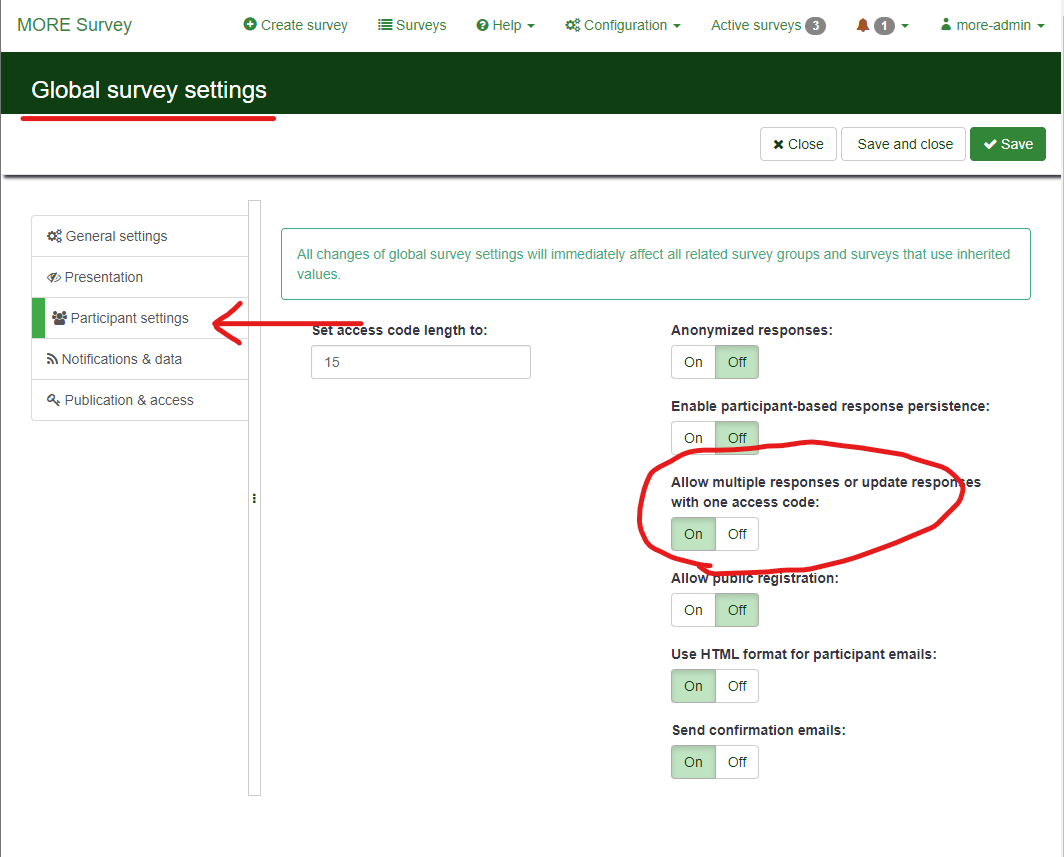The width and height of the screenshot is (1064, 857).
Task: Open the Participant settings tab
Action: (140, 318)
